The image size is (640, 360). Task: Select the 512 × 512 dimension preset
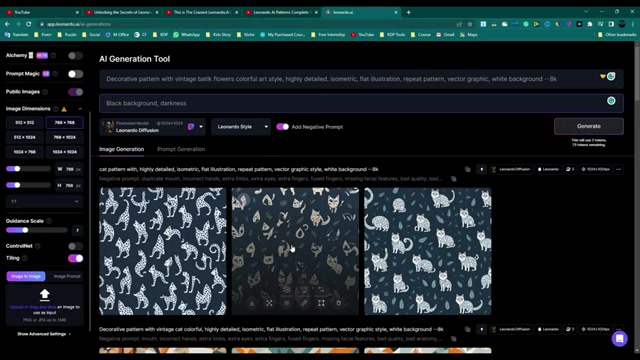click(x=24, y=122)
